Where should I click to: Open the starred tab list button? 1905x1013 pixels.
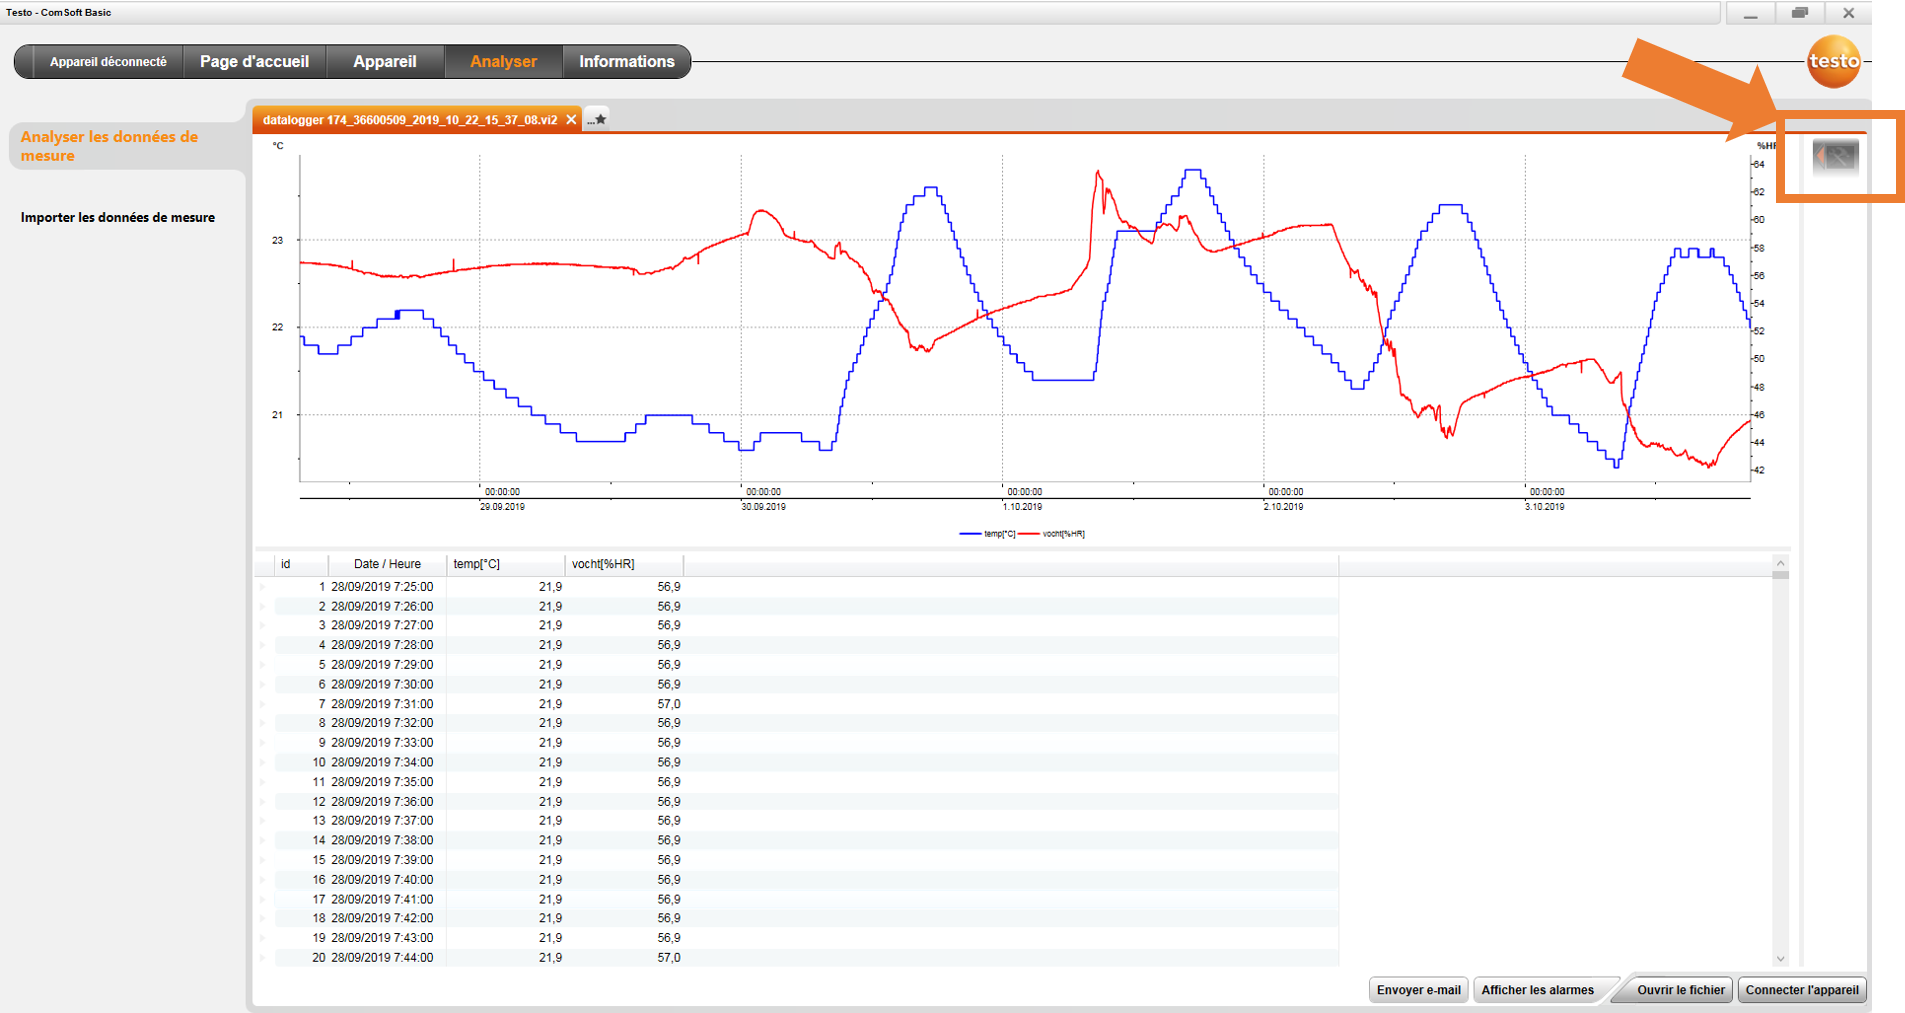[597, 120]
